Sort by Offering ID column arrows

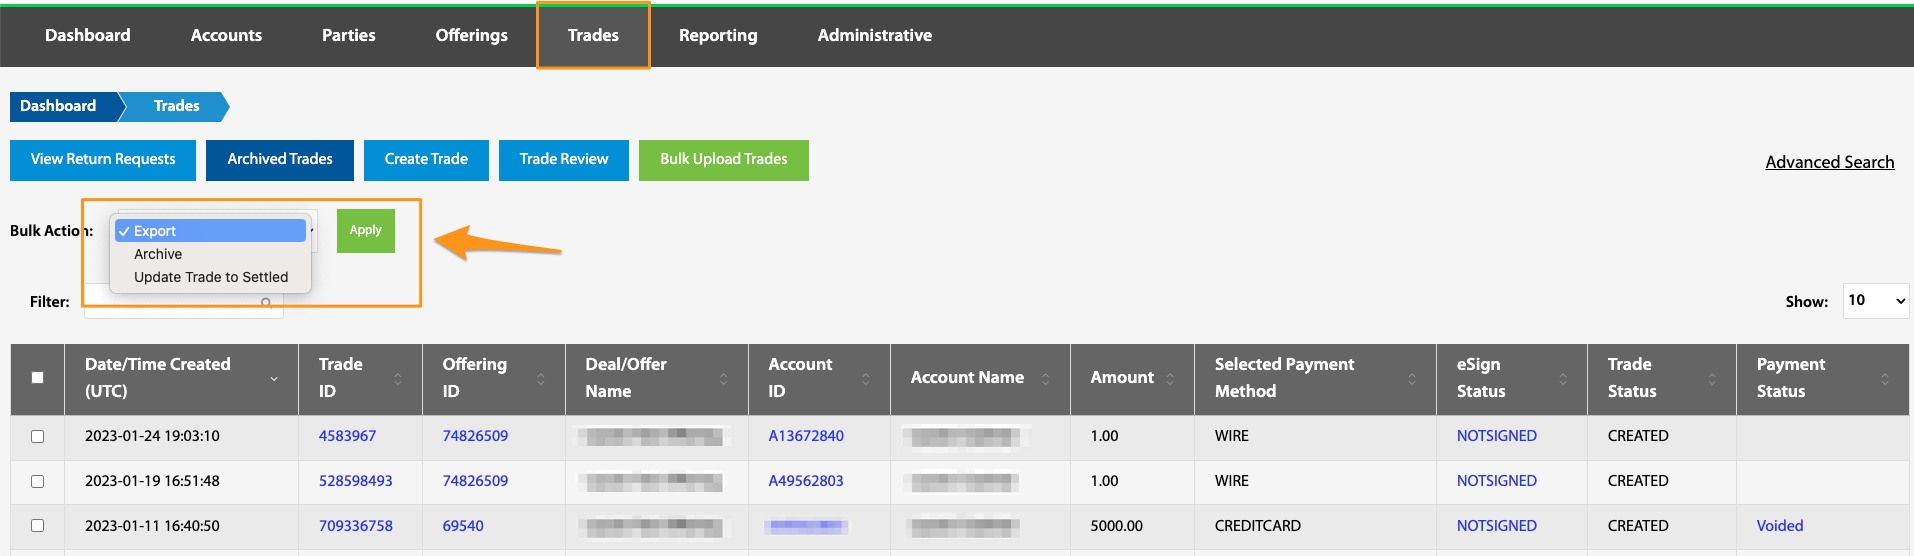[x=541, y=379]
